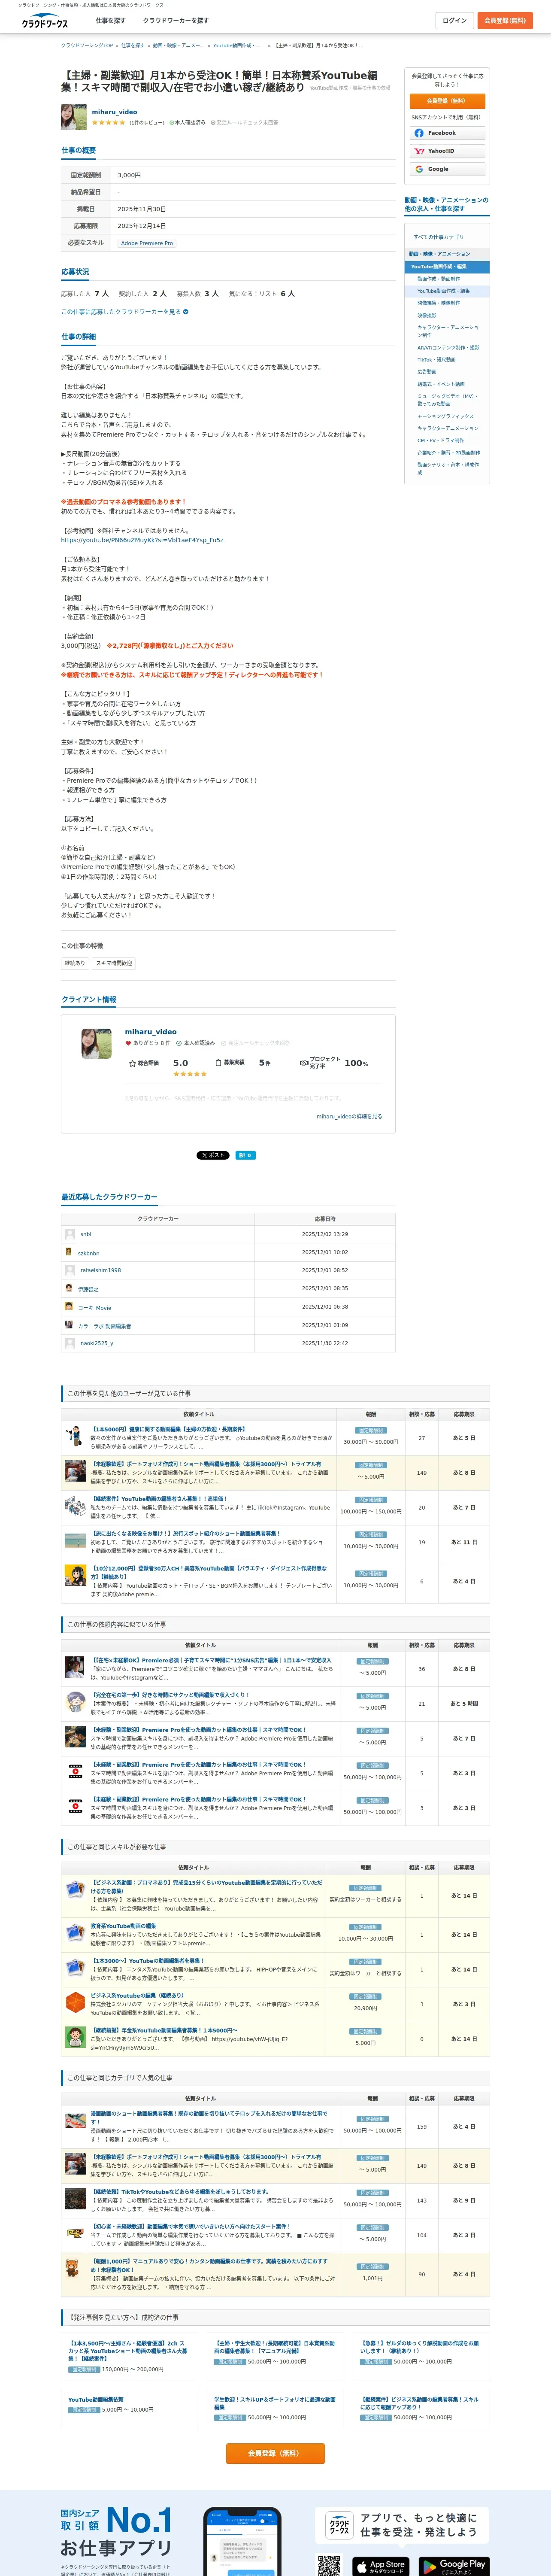551x2576 pixels.
Task: Click the App Store download badge
Action: 380,2566
